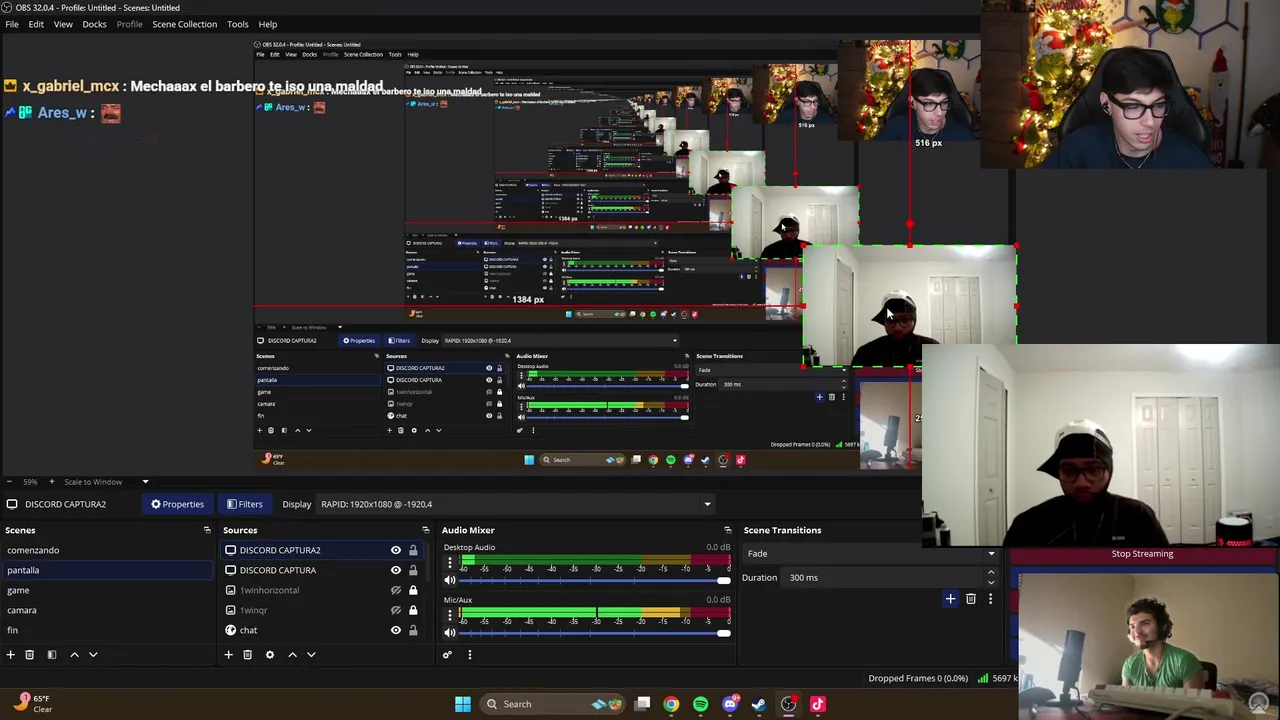Move selected source up
Viewport: 1280px width, 720px height.
point(292,655)
